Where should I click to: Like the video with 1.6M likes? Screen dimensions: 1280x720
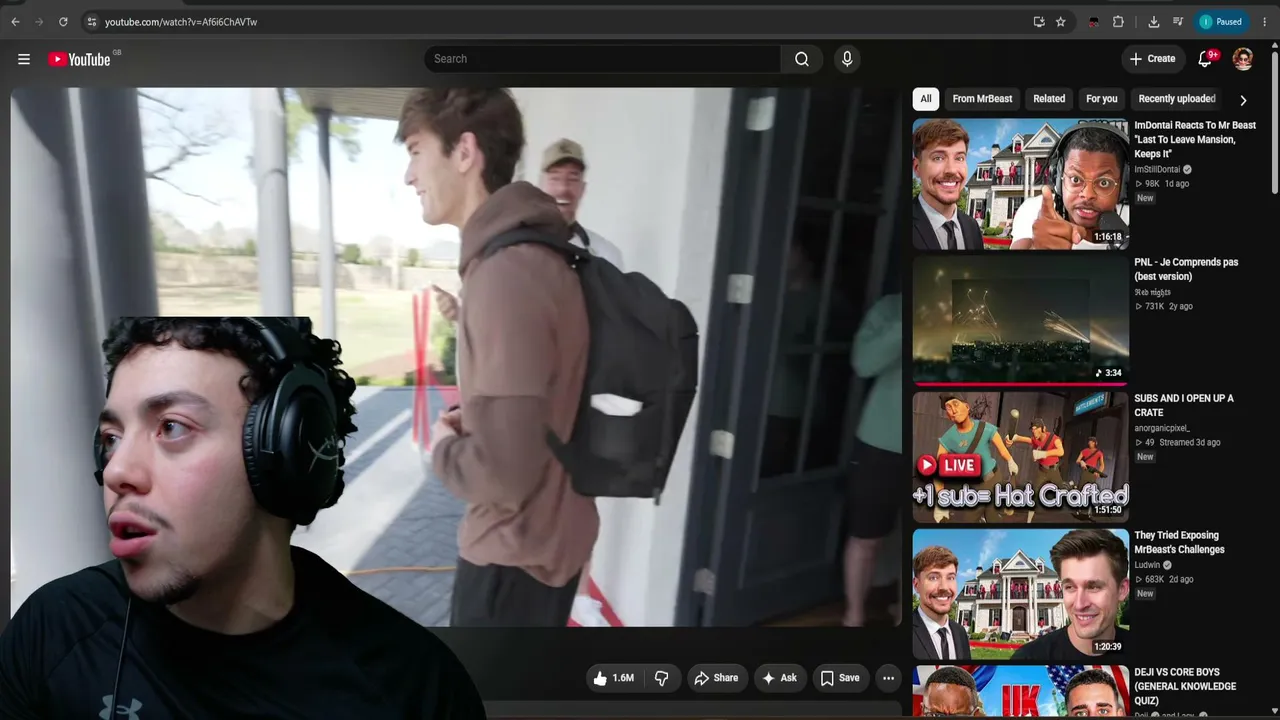point(614,678)
